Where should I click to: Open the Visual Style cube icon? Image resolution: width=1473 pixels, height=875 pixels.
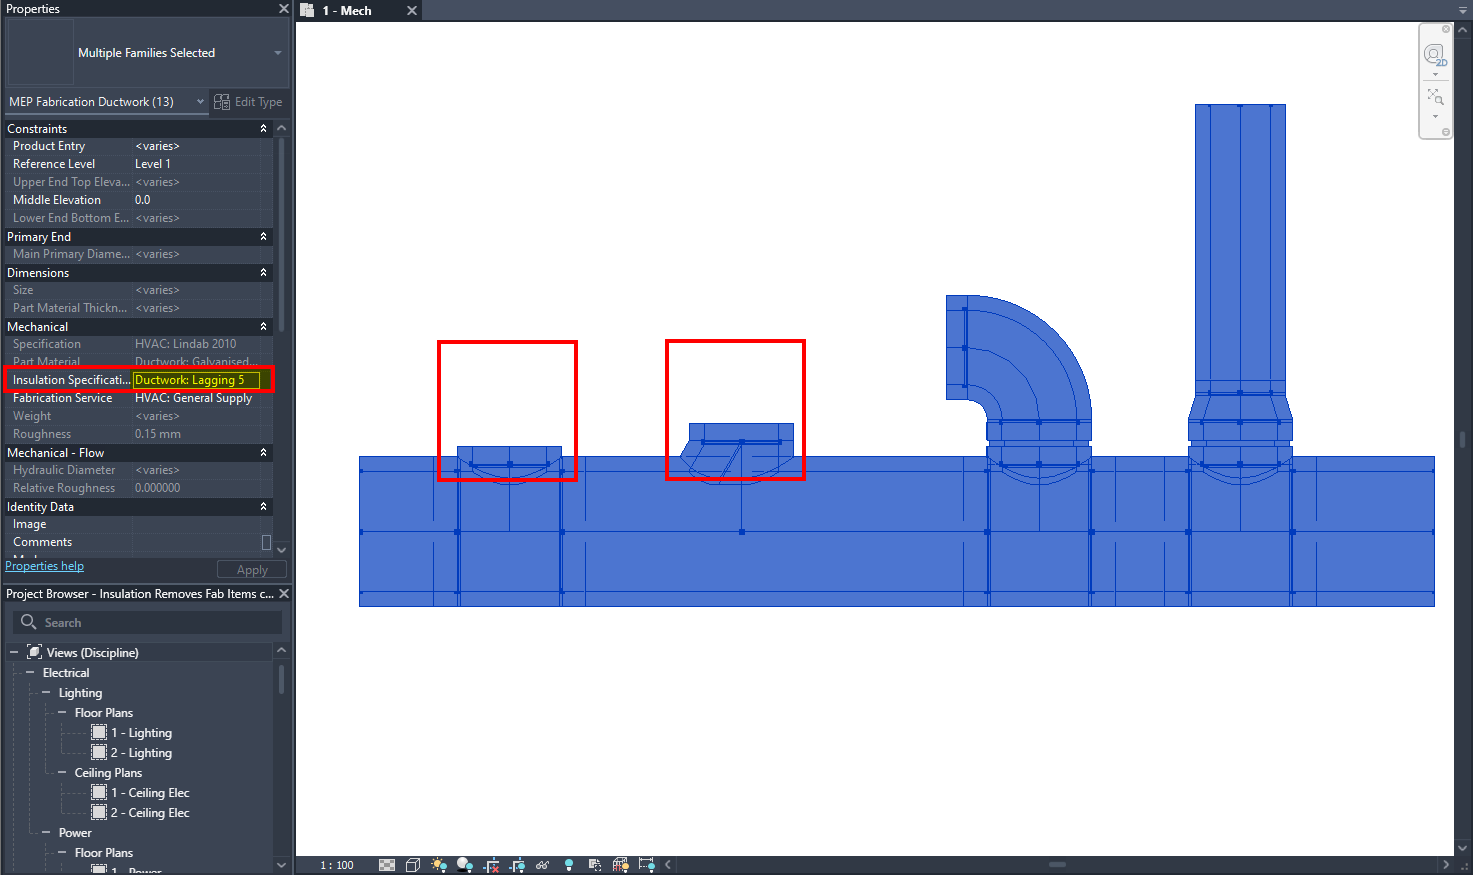[412, 864]
